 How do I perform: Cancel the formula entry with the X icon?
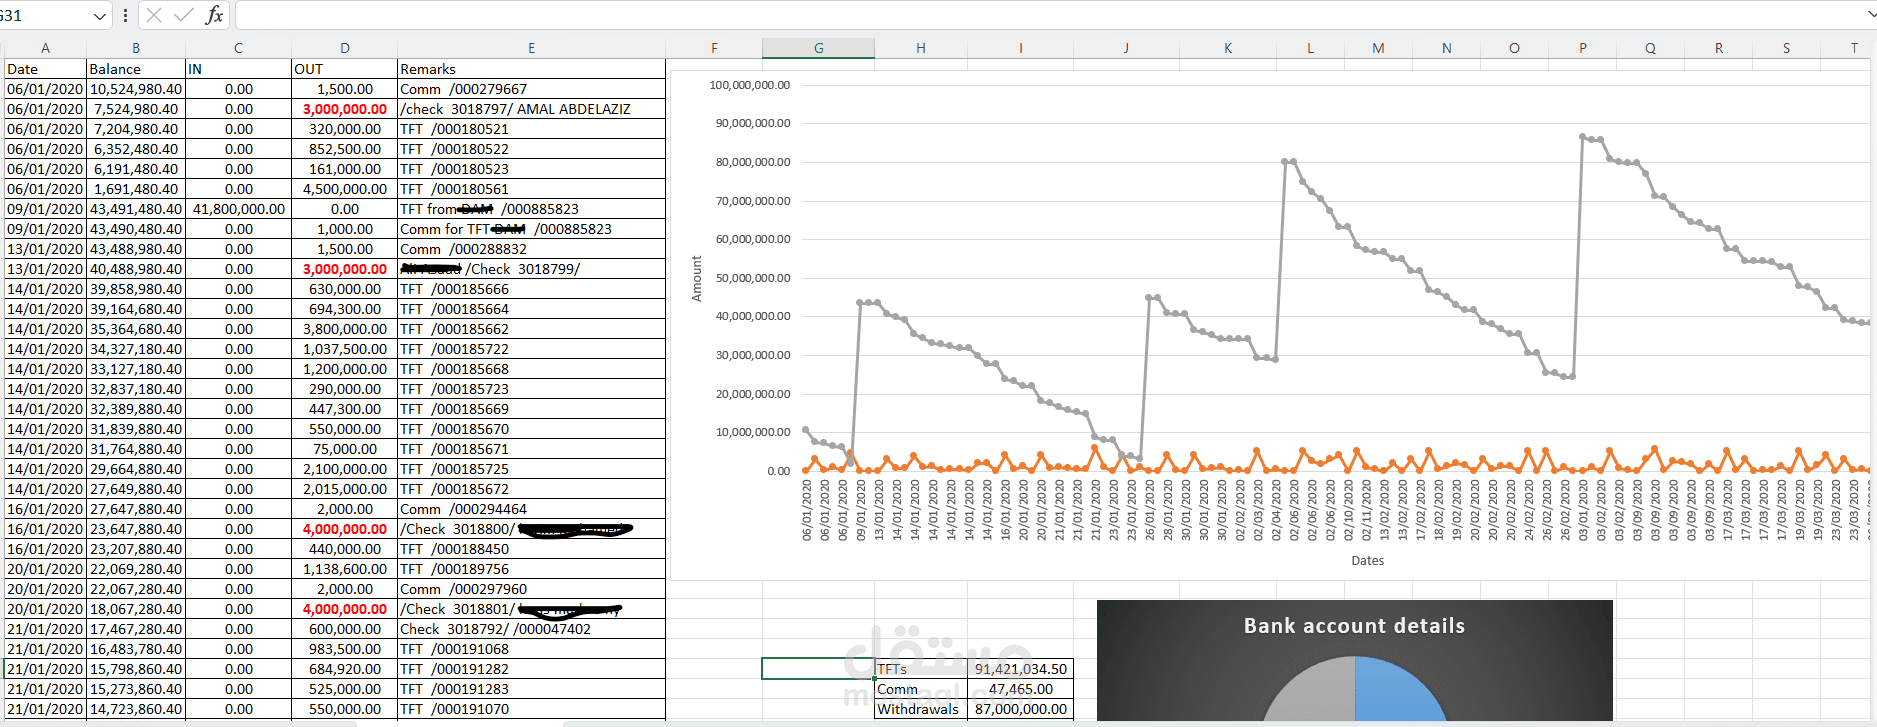point(154,15)
